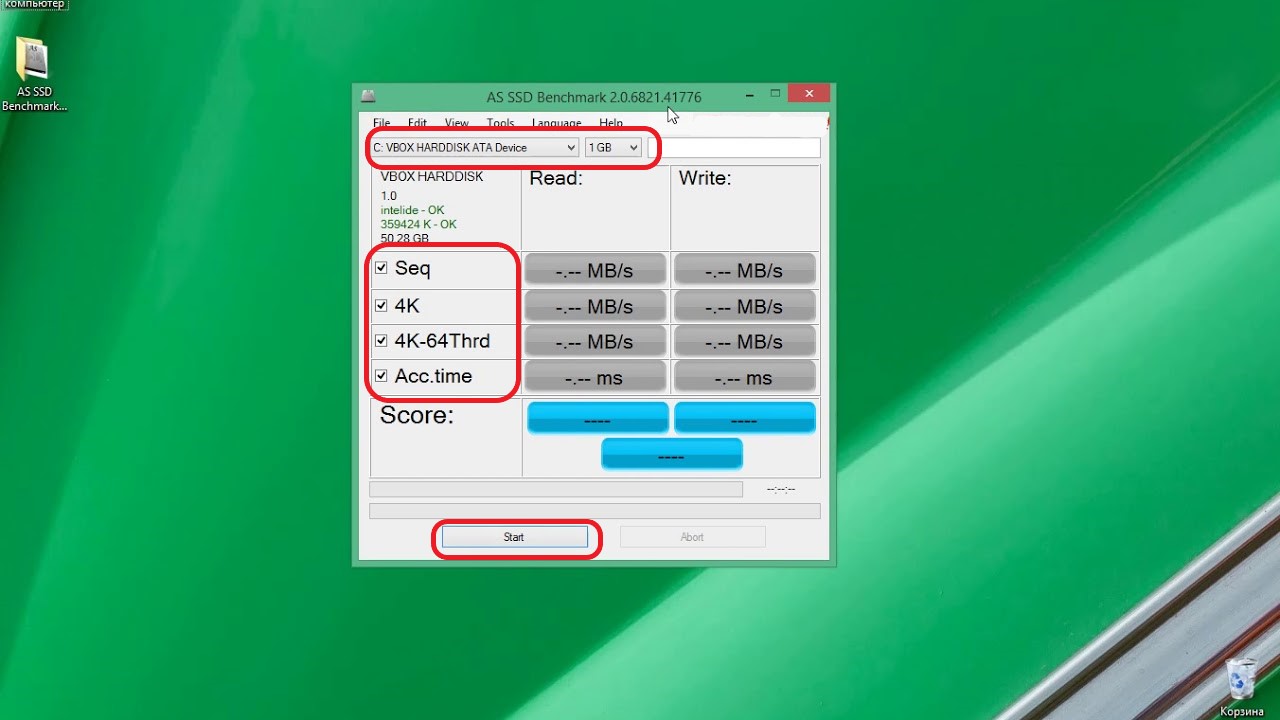This screenshot has width=1280, height=720.
Task: Click the Acc.time read ms box
Action: point(595,377)
